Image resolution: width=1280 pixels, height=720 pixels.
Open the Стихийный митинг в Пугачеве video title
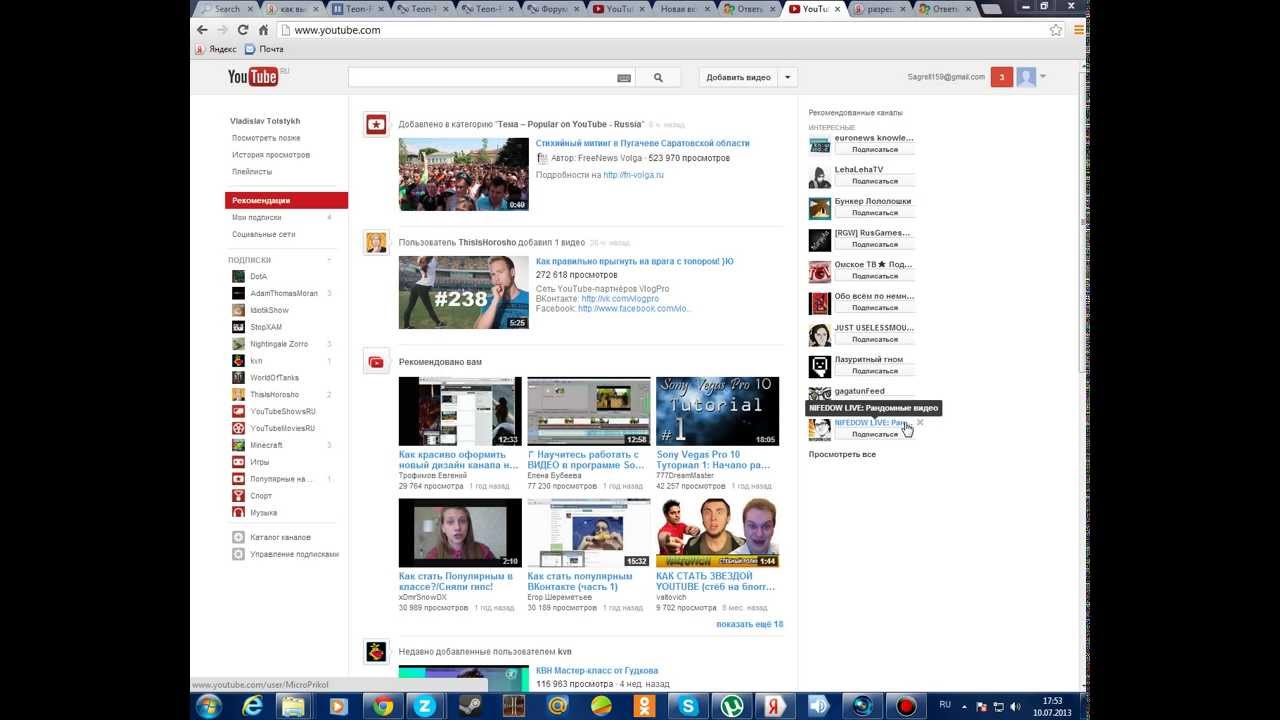(x=642, y=143)
